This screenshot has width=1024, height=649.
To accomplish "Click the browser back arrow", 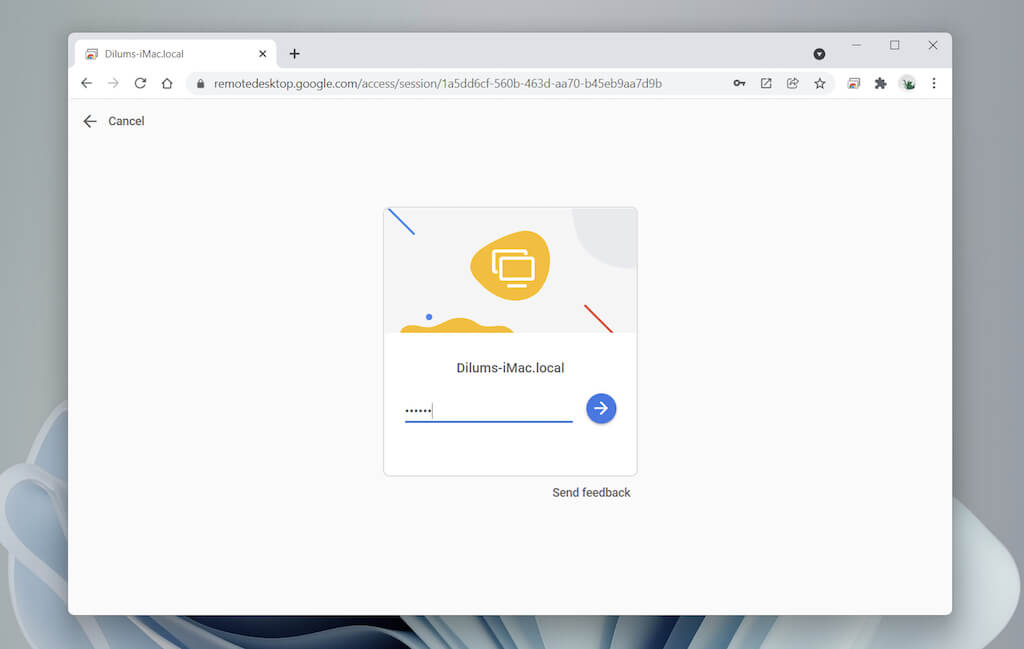I will pos(86,83).
